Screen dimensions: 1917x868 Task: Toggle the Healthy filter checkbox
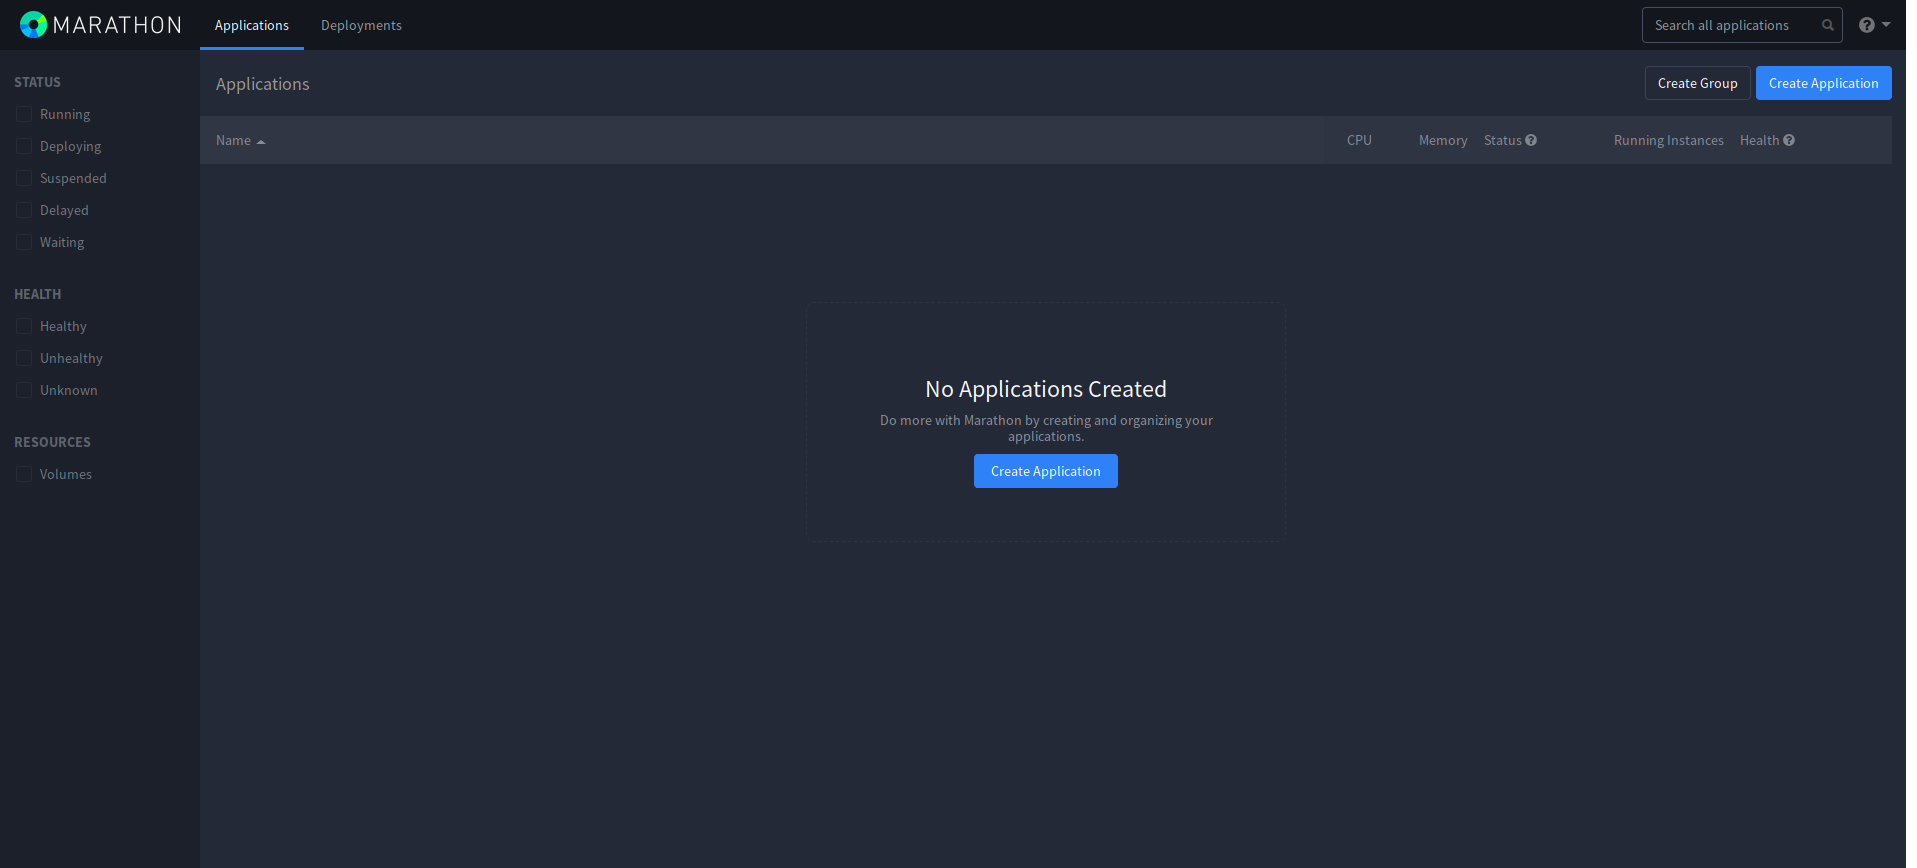tap(24, 326)
